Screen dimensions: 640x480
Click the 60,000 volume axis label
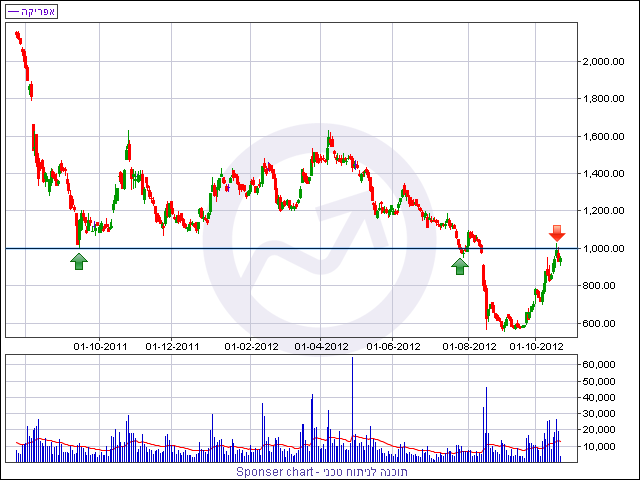tap(599, 364)
